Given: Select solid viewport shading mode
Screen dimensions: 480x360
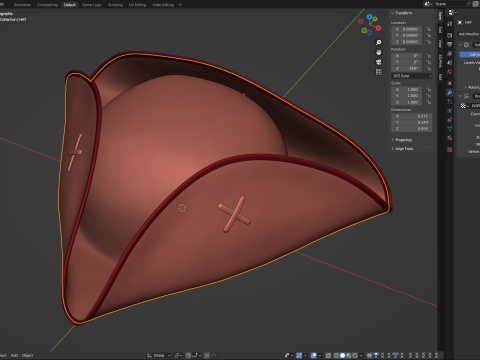Looking at the screenshot, I should (x=342, y=355).
